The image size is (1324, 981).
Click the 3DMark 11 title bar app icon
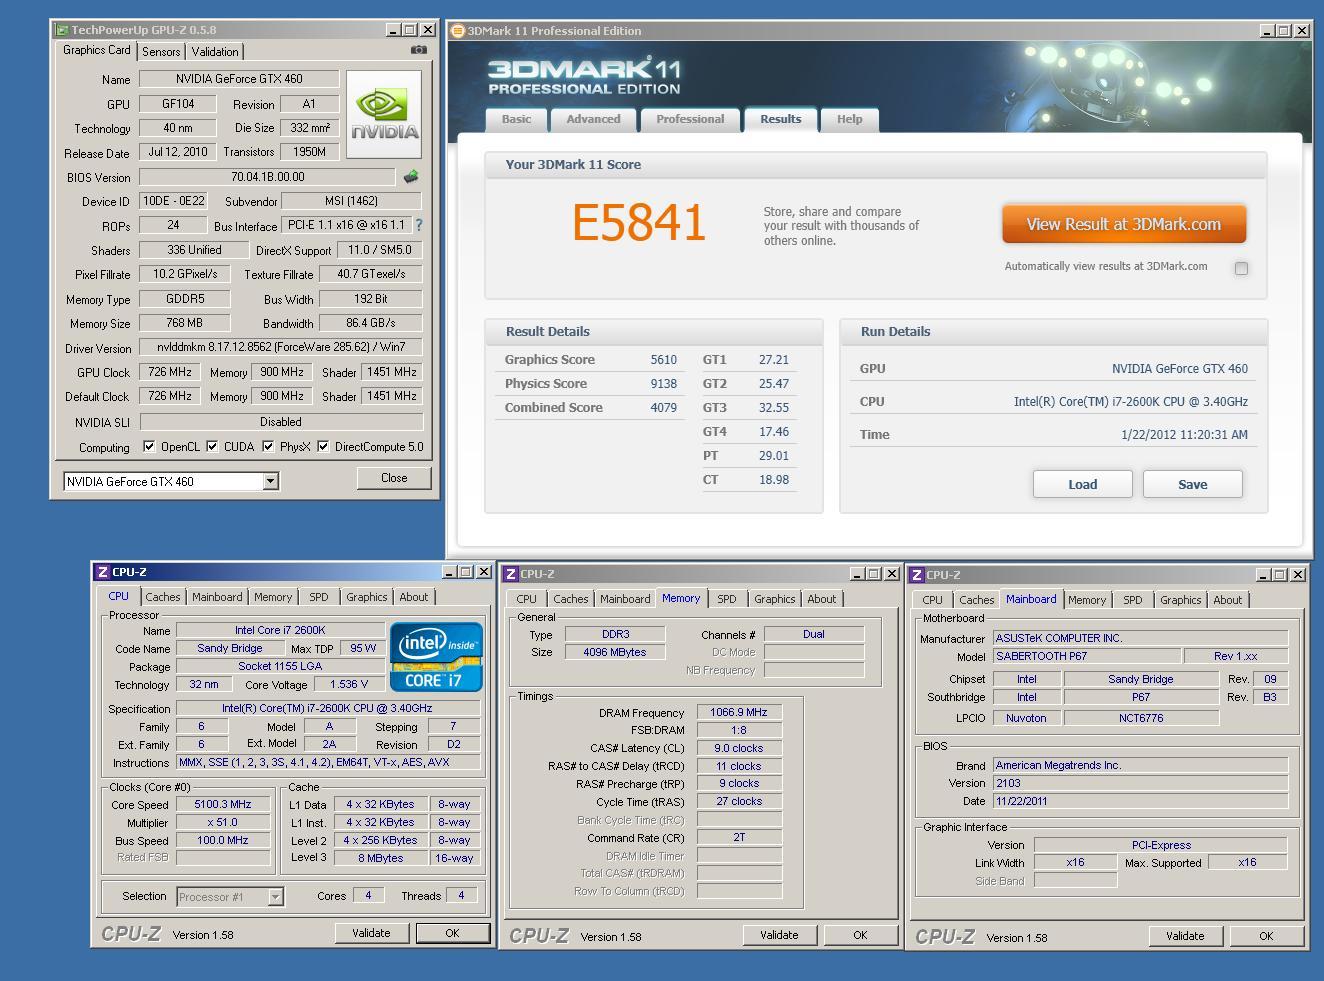458,31
